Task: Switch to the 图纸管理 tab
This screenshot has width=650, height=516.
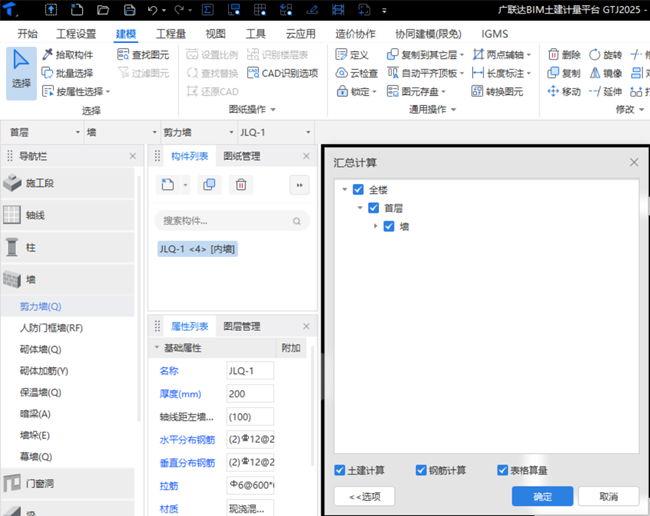Action: 241,156
